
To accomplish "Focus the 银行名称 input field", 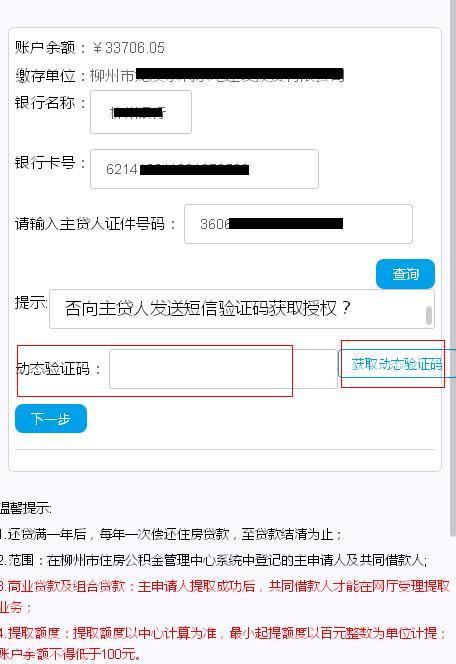I will [x=141, y=112].
